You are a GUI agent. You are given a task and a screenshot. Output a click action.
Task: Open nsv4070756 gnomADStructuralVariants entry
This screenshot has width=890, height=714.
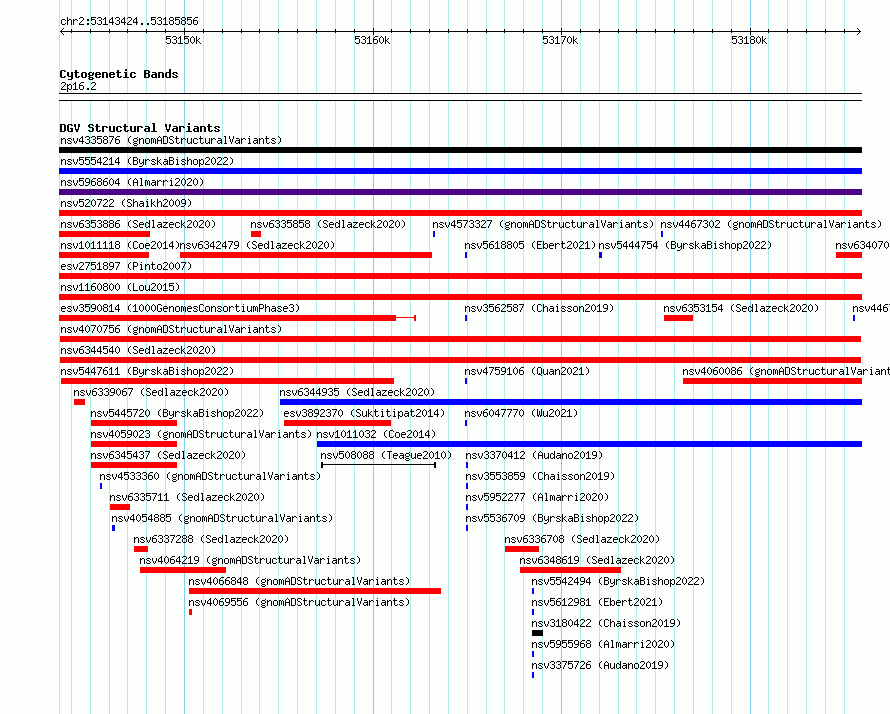[x=171, y=329]
